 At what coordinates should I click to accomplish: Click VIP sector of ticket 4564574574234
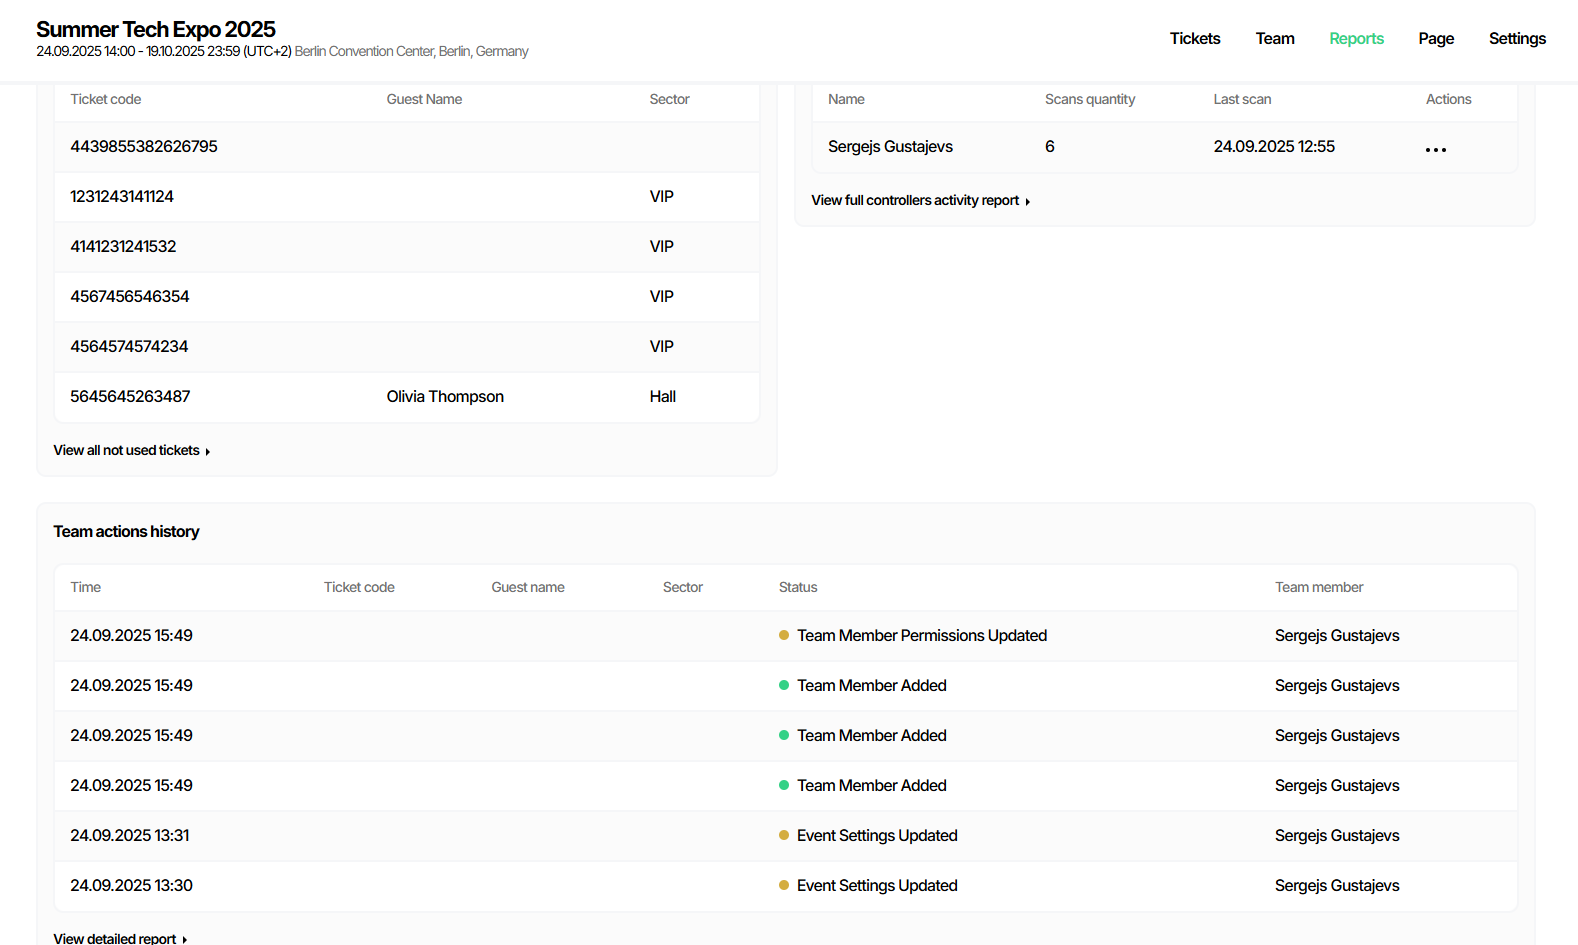(661, 346)
